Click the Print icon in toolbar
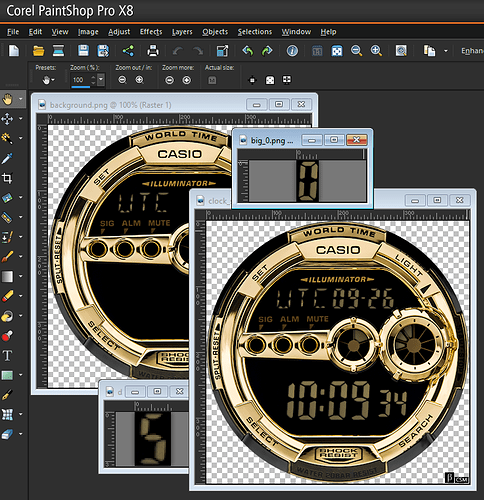Viewport: 484px width, 500px height. pyautogui.click(x=153, y=51)
